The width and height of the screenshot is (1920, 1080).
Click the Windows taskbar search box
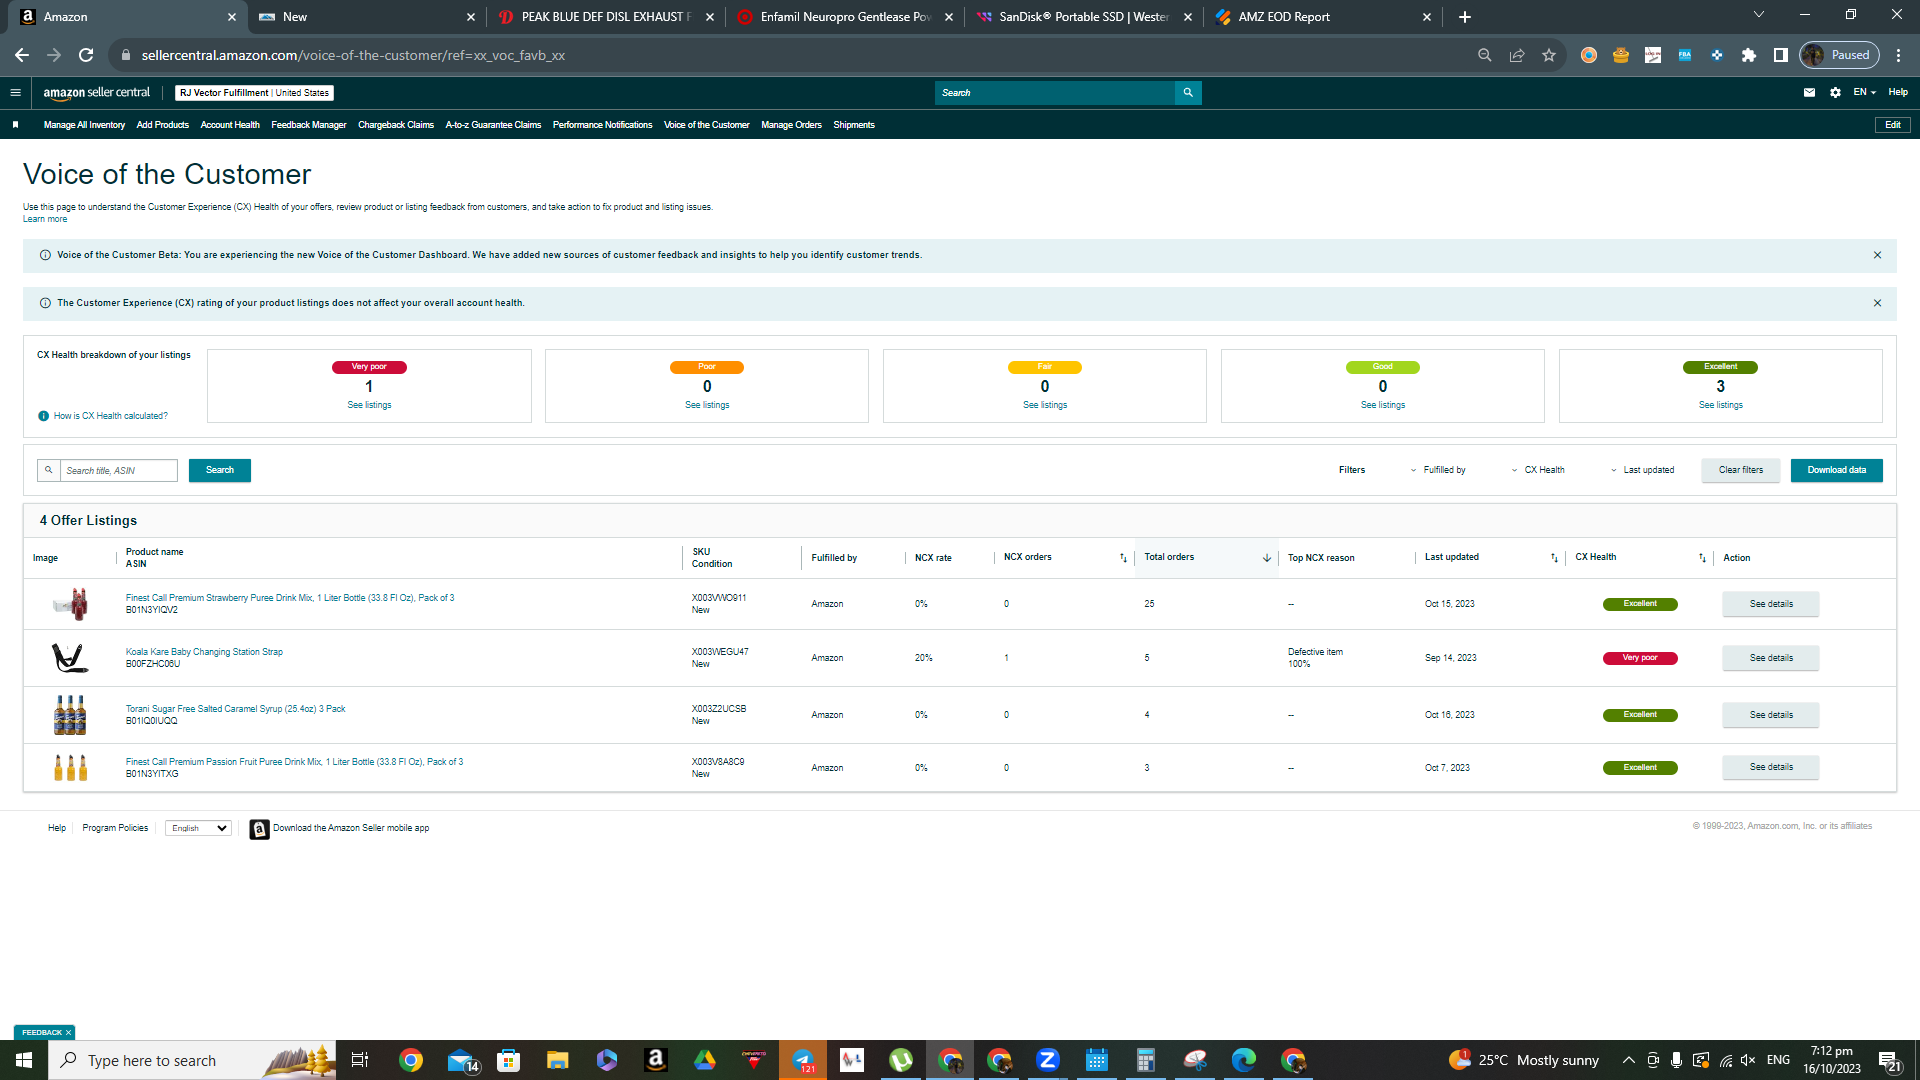tap(192, 1060)
